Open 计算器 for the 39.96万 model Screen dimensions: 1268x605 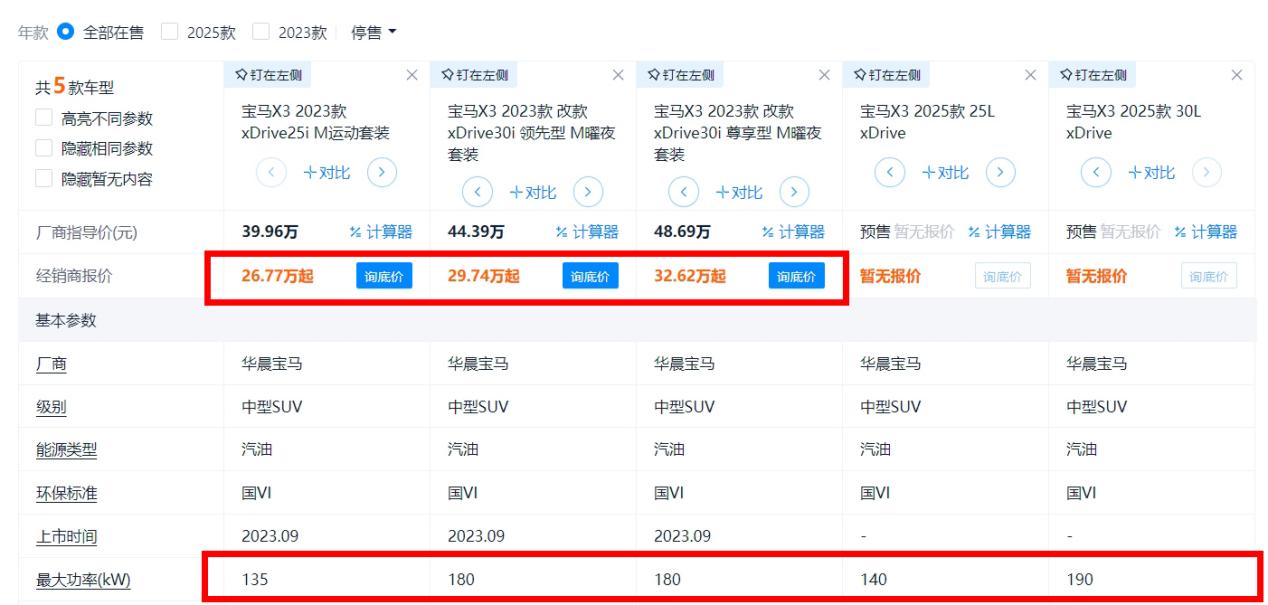click(x=380, y=232)
